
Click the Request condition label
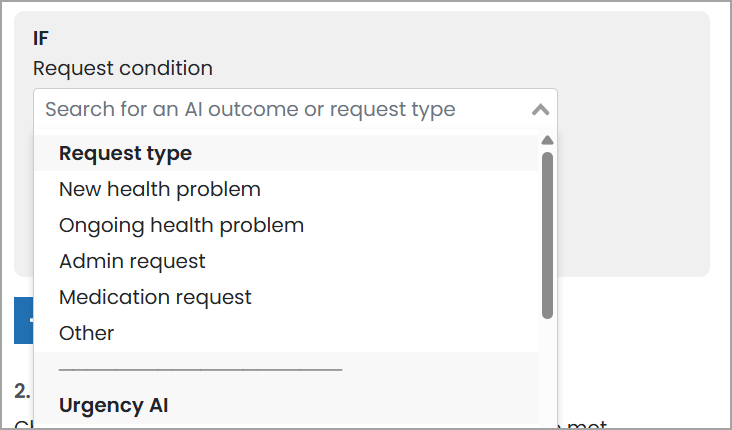(122, 68)
